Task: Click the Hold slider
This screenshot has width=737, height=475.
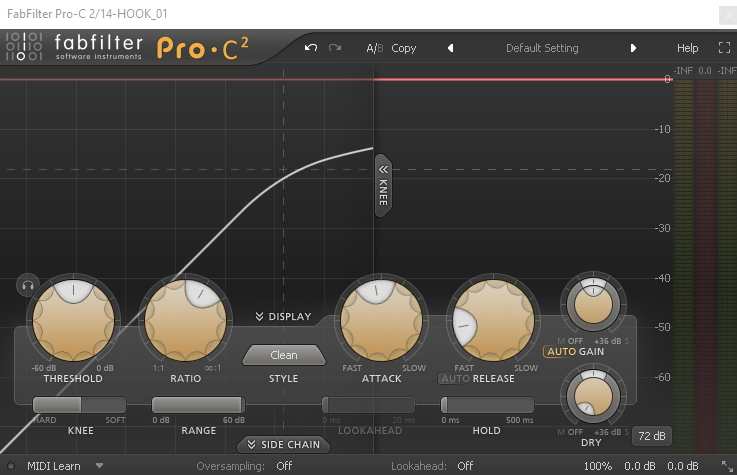Action: point(487,405)
